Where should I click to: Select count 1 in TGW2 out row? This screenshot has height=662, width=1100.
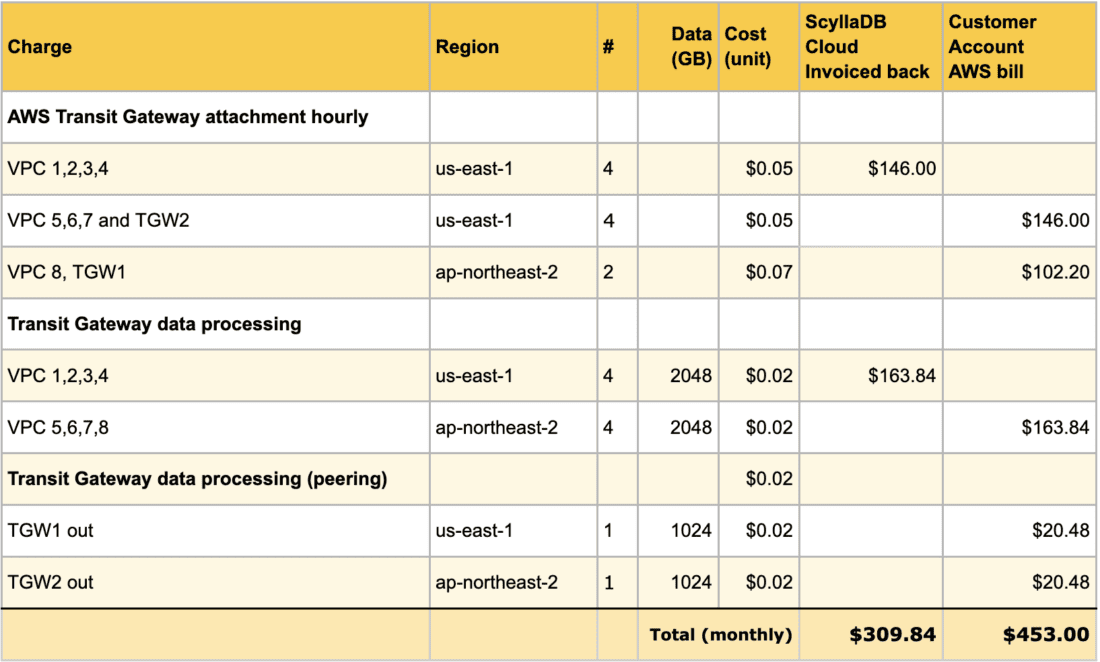(617, 583)
